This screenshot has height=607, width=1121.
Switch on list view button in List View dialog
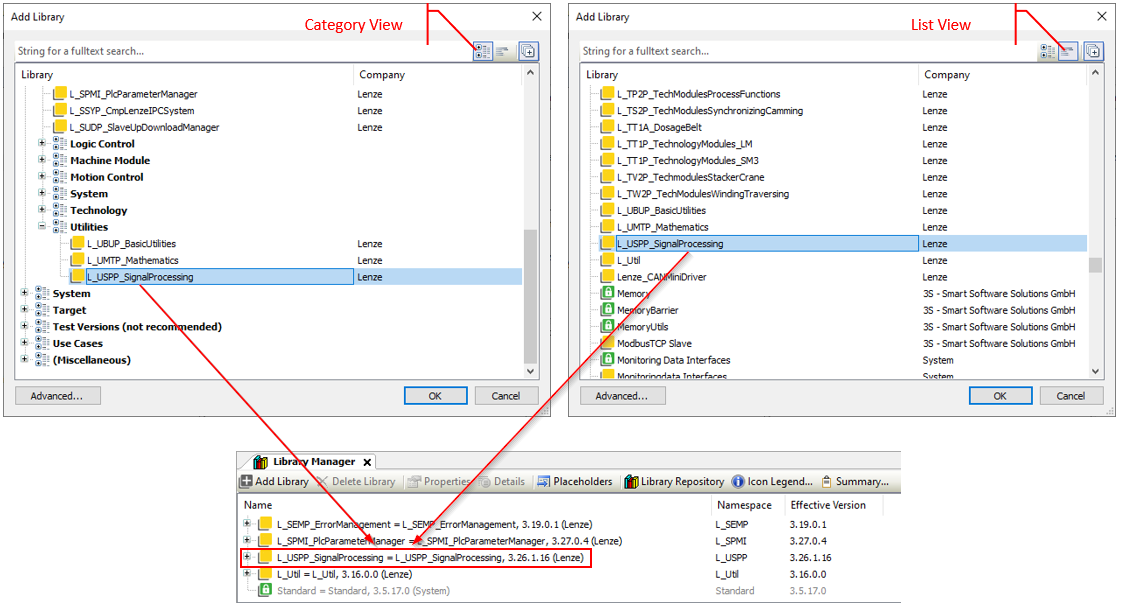pos(1069,51)
